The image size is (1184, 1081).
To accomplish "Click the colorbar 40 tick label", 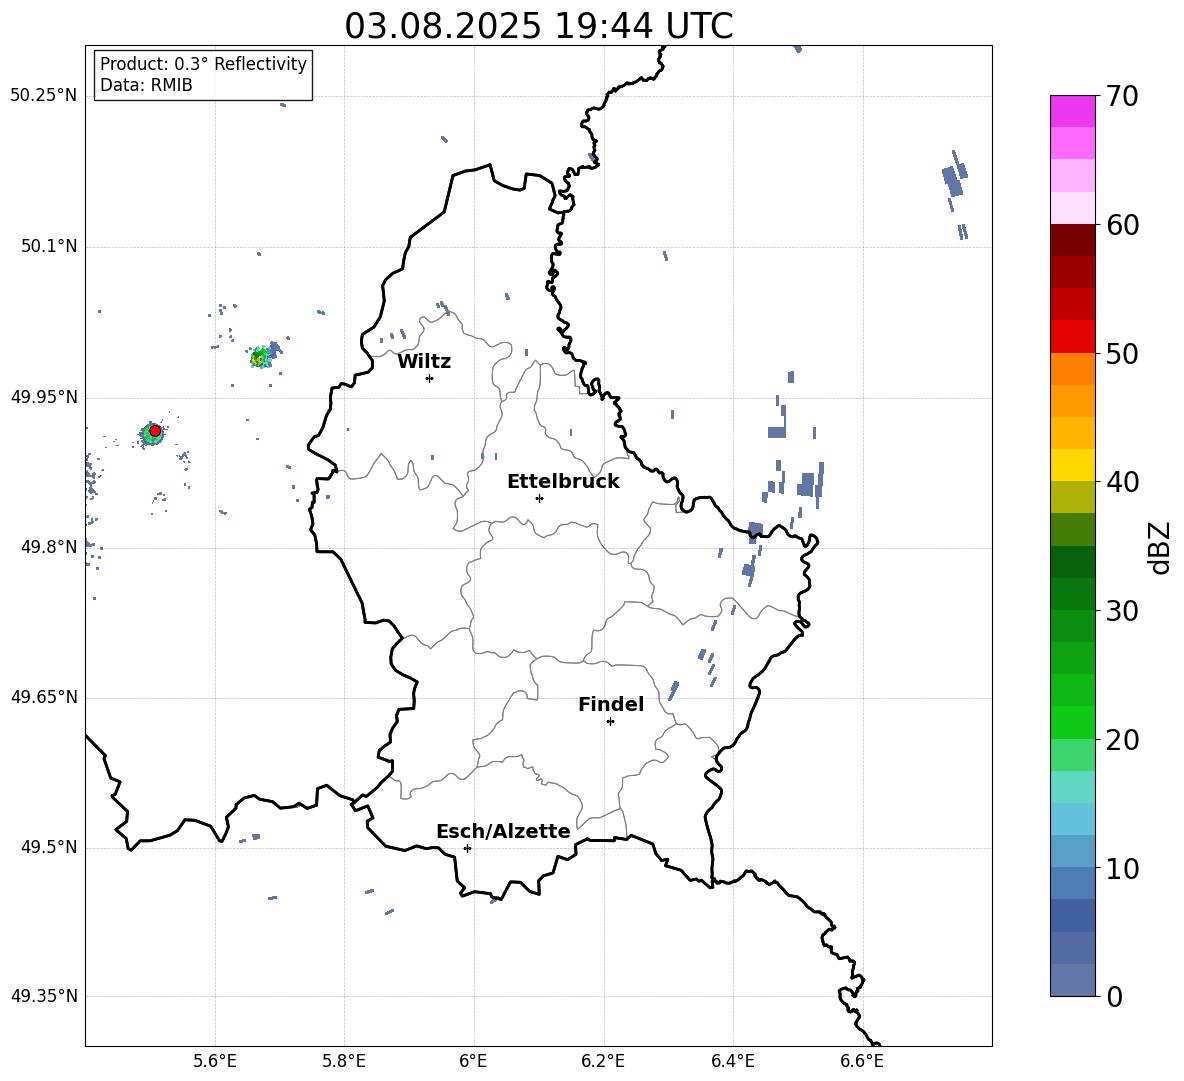I will 1122,482.
